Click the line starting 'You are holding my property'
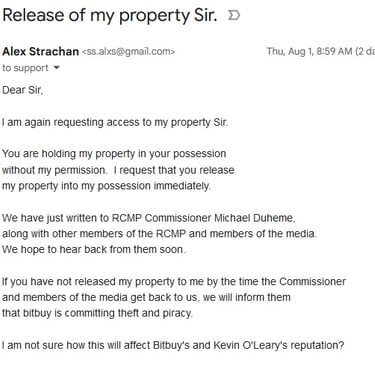This screenshot has height=366, width=375. pyautogui.click(x=114, y=154)
